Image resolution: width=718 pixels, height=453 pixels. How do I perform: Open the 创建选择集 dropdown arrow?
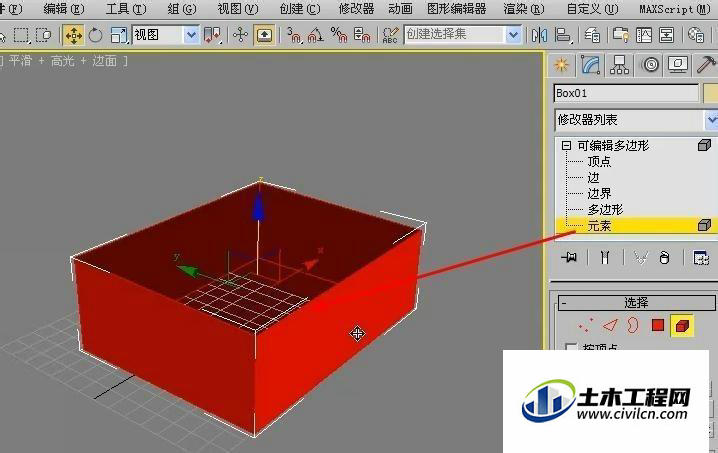click(514, 35)
